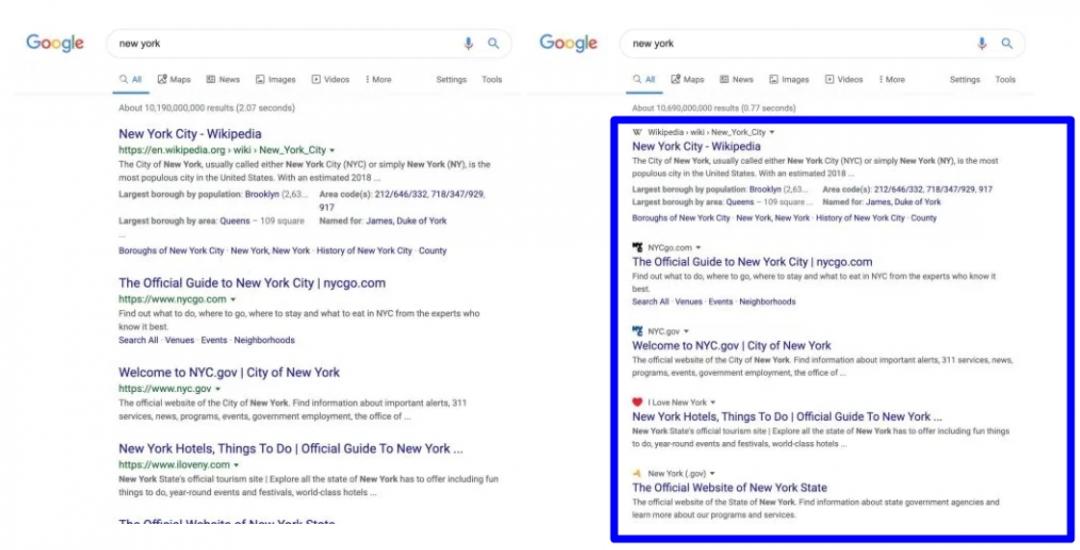Click the magnifier search button on right page
The height and width of the screenshot is (550, 1080).
(x=1007, y=43)
